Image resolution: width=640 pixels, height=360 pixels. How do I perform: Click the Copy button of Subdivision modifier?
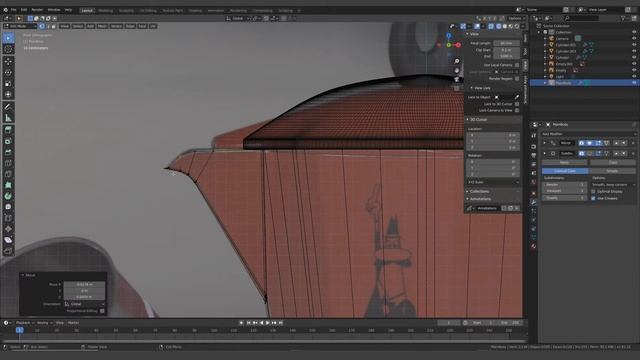coord(613,162)
